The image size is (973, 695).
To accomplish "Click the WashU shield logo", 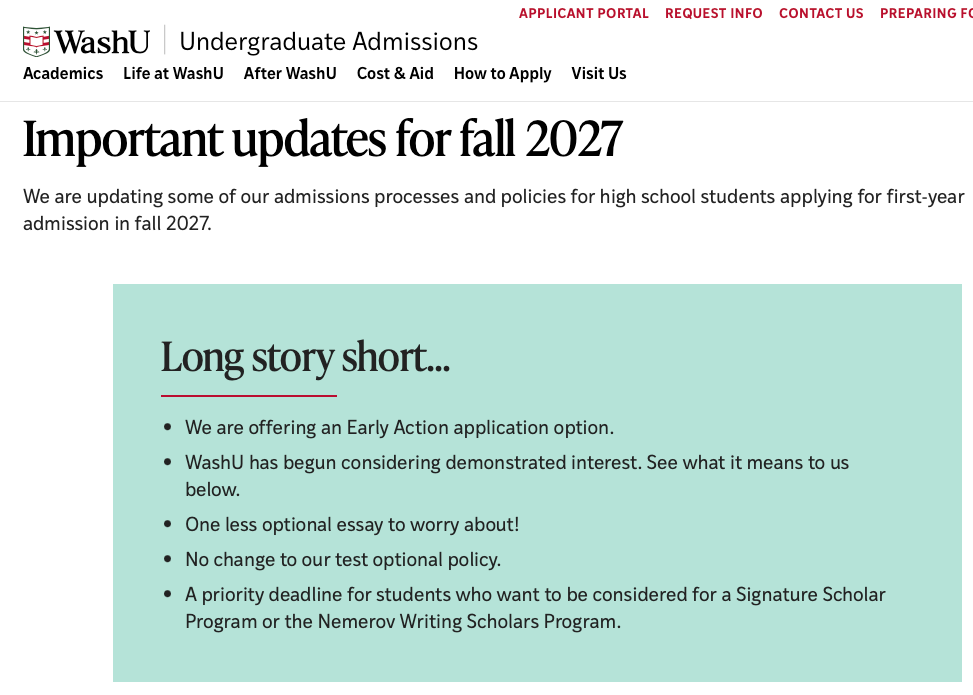I will coord(37,42).
